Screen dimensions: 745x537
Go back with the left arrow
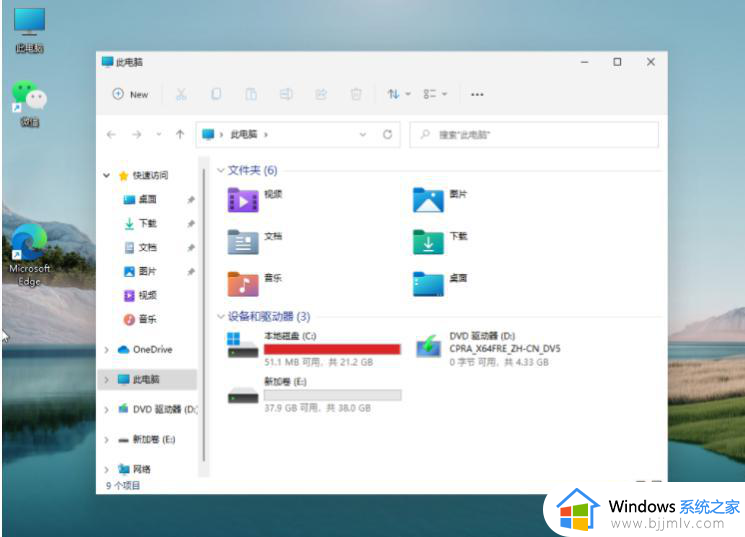(x=111, y=134)
